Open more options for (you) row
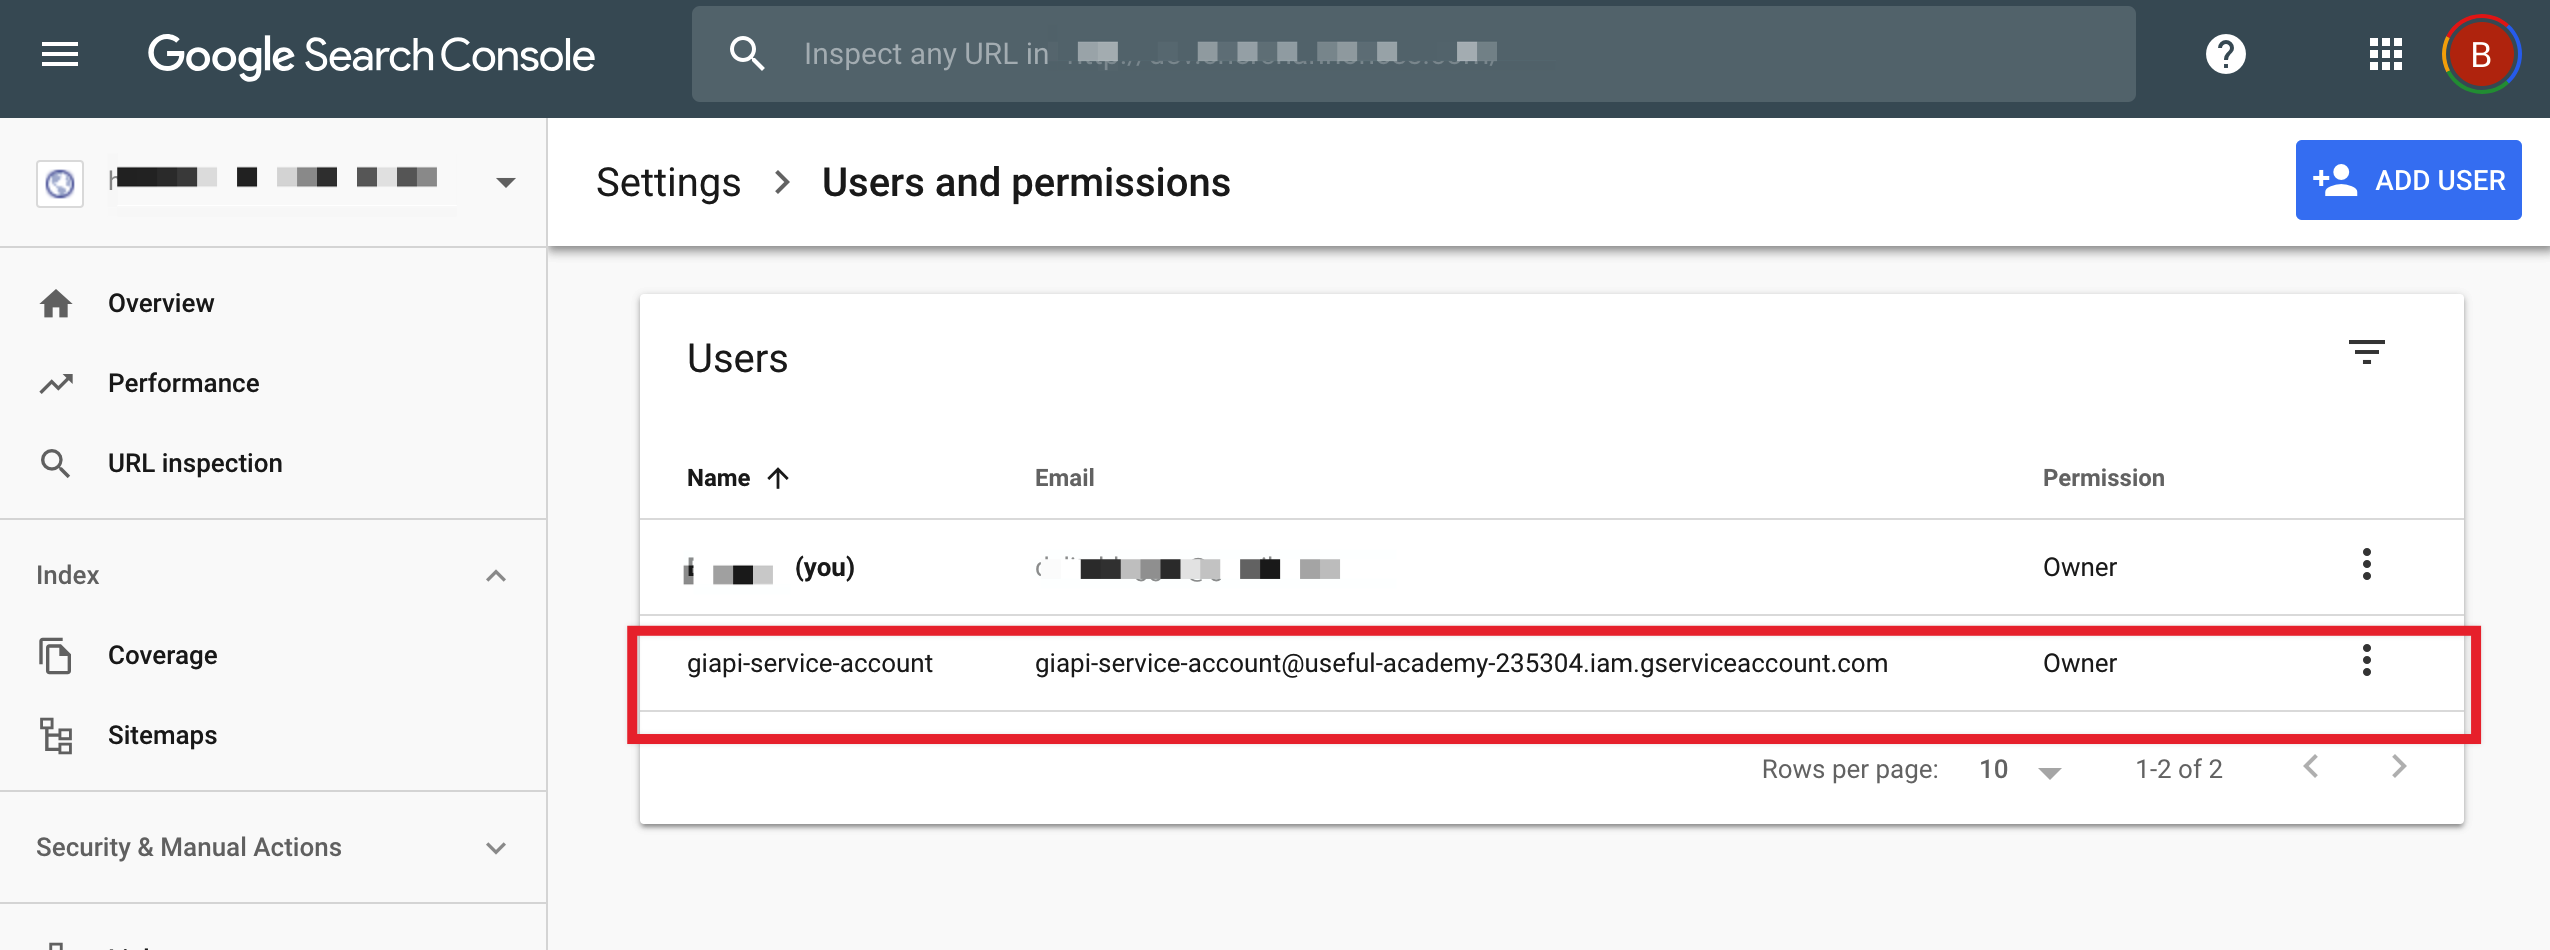This screenshot has width=2550, height=950. coord(2366,564)
